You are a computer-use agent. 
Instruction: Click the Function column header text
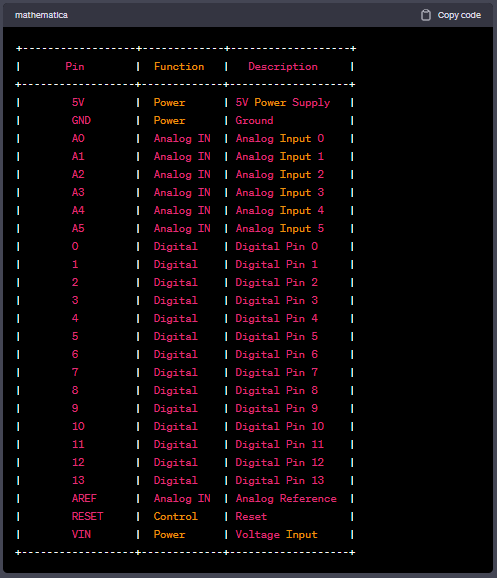point(179,66)
